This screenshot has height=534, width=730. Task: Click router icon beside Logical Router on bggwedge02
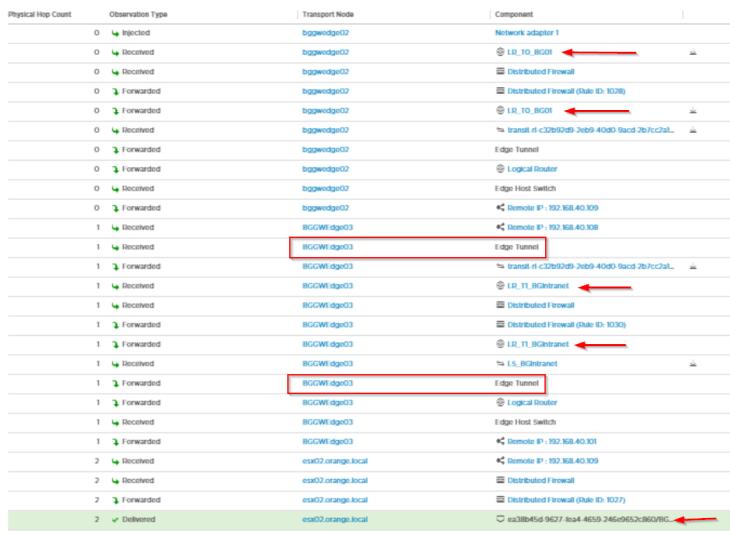tap(500, 169)
